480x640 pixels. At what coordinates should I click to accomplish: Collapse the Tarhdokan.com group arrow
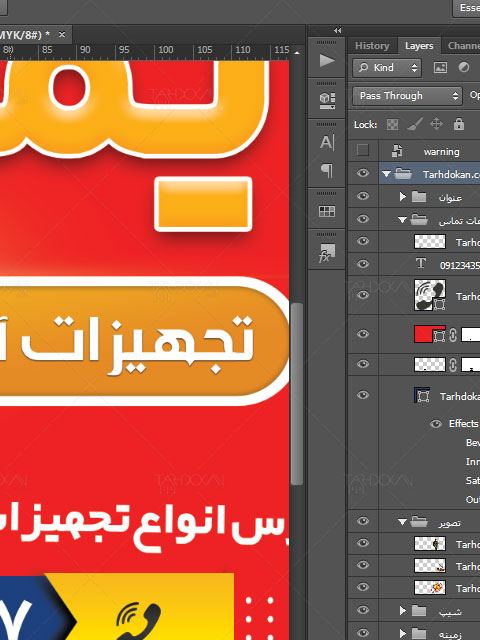(x=386, y=174)
